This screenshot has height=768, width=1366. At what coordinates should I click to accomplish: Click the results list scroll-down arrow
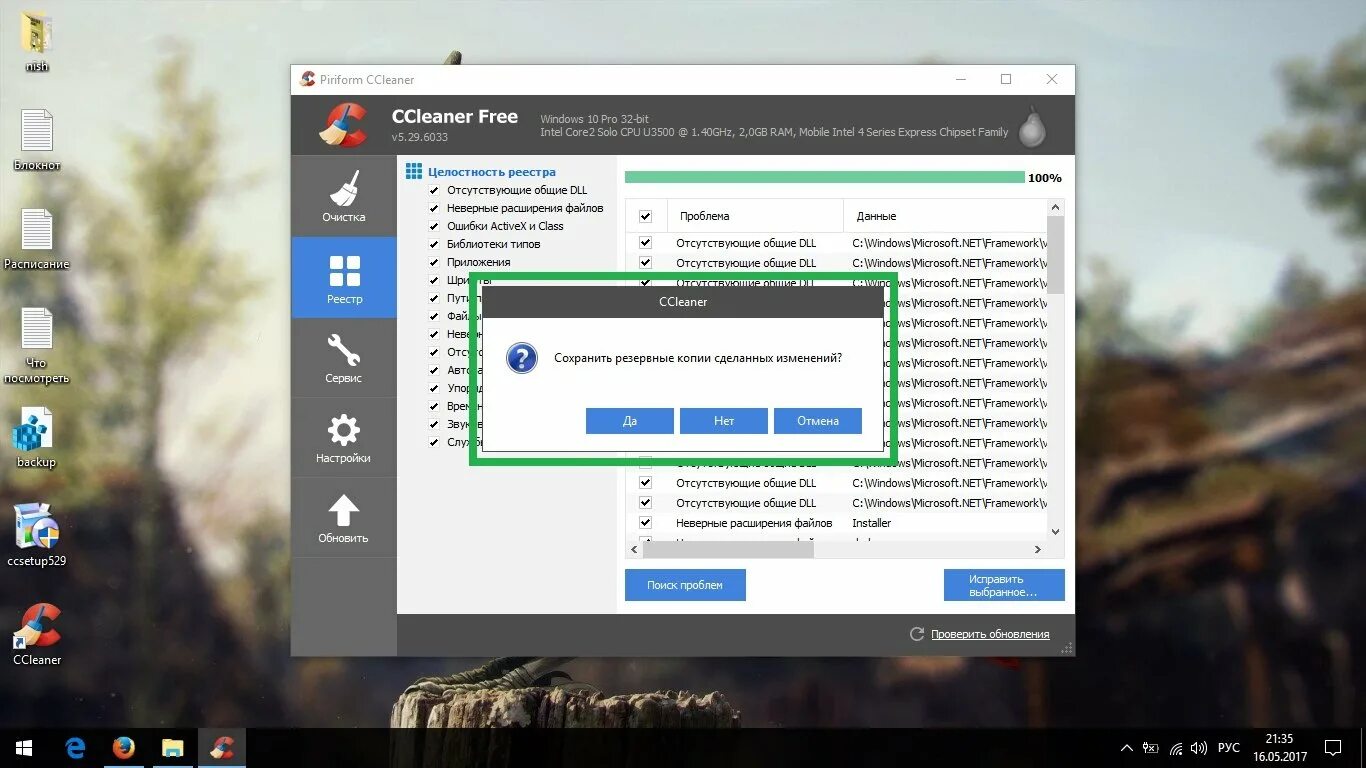[1056, 532]
